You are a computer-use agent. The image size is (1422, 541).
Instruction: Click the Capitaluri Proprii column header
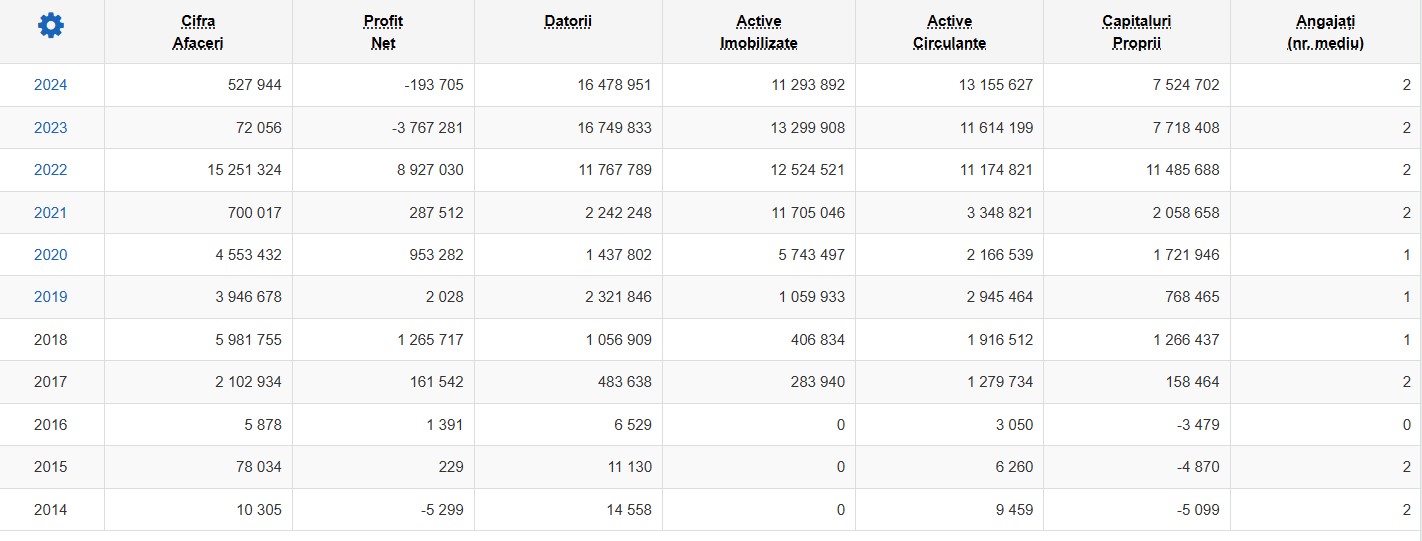click(x=1137, y=32)
